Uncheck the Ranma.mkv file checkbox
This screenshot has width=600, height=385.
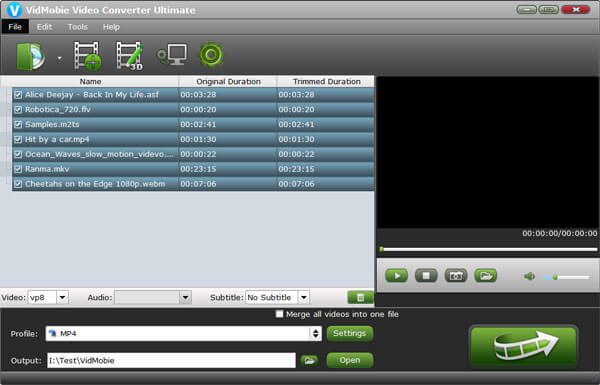18,169
